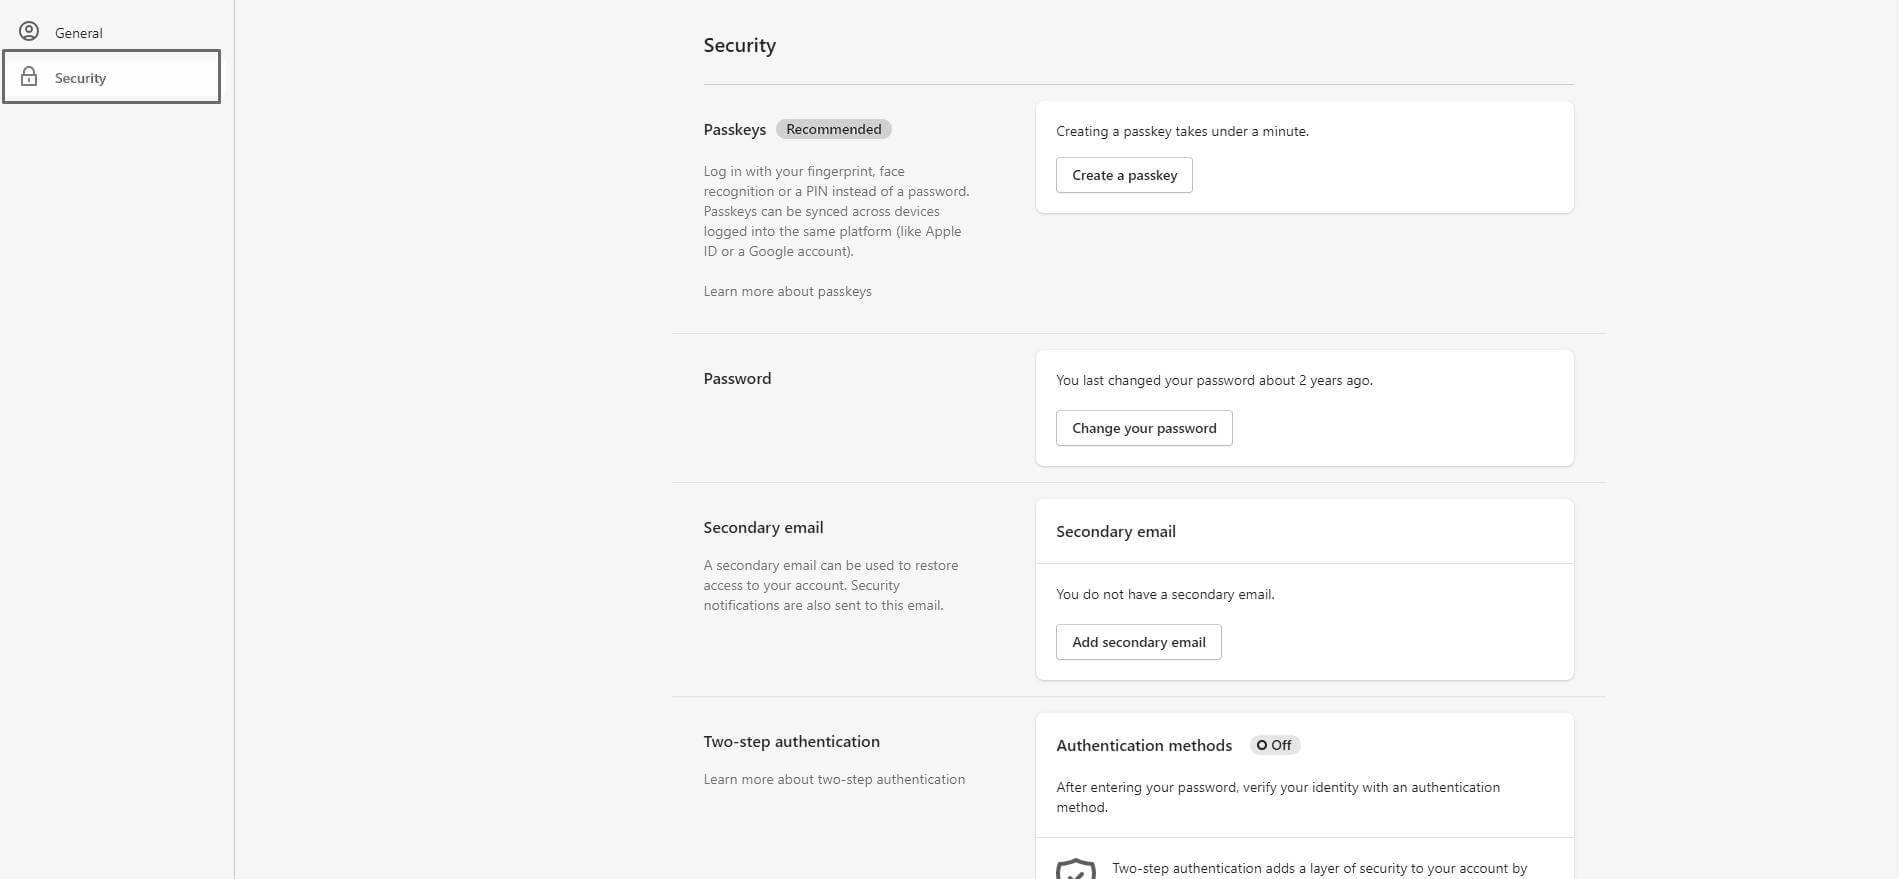This screenshot has height=879, width=1899.
Task: Click Change your password
Action: click(x=1143, y=428)
